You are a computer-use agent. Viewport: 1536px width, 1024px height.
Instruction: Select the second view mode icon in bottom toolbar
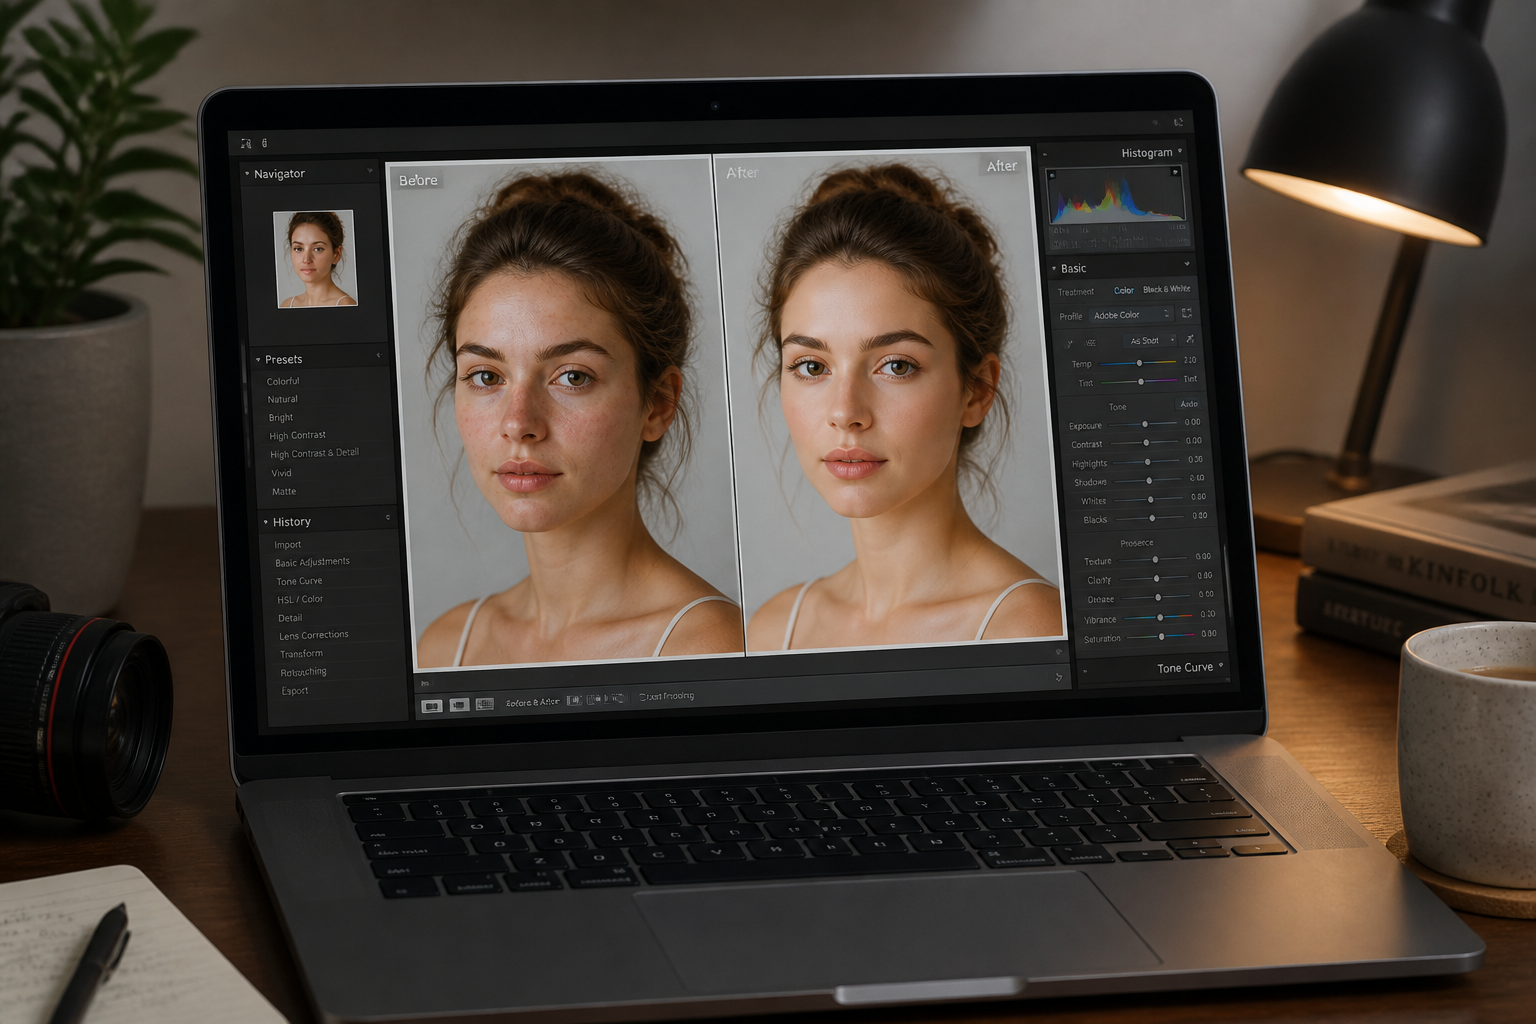tap(459, 705)
